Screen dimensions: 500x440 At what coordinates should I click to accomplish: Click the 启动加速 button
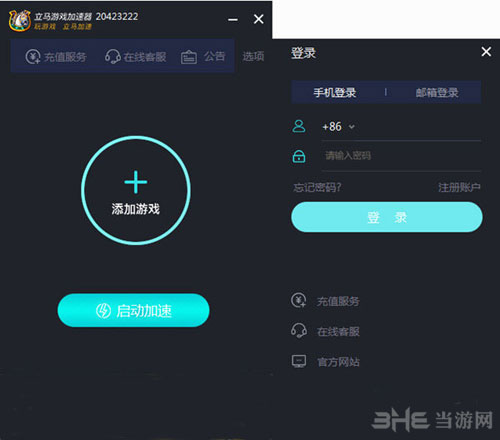133,310
